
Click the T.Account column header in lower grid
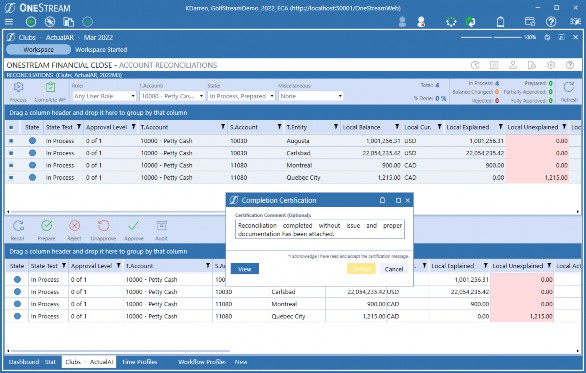point(139,266)
